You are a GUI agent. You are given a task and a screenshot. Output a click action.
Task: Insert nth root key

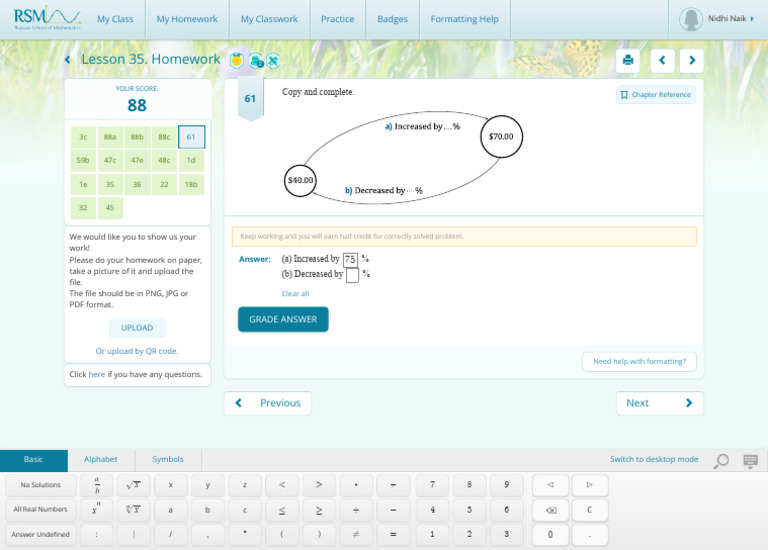pos(134,510)
